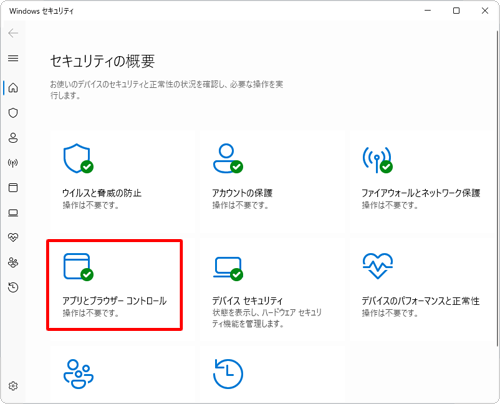
Task: Open ファイアウォールとネットワーク保護 link
Action: (x=421, y=193)
